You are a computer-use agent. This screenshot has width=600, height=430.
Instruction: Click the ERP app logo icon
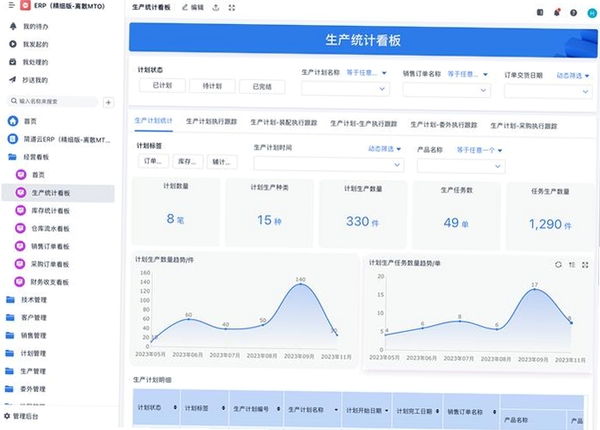25,5
